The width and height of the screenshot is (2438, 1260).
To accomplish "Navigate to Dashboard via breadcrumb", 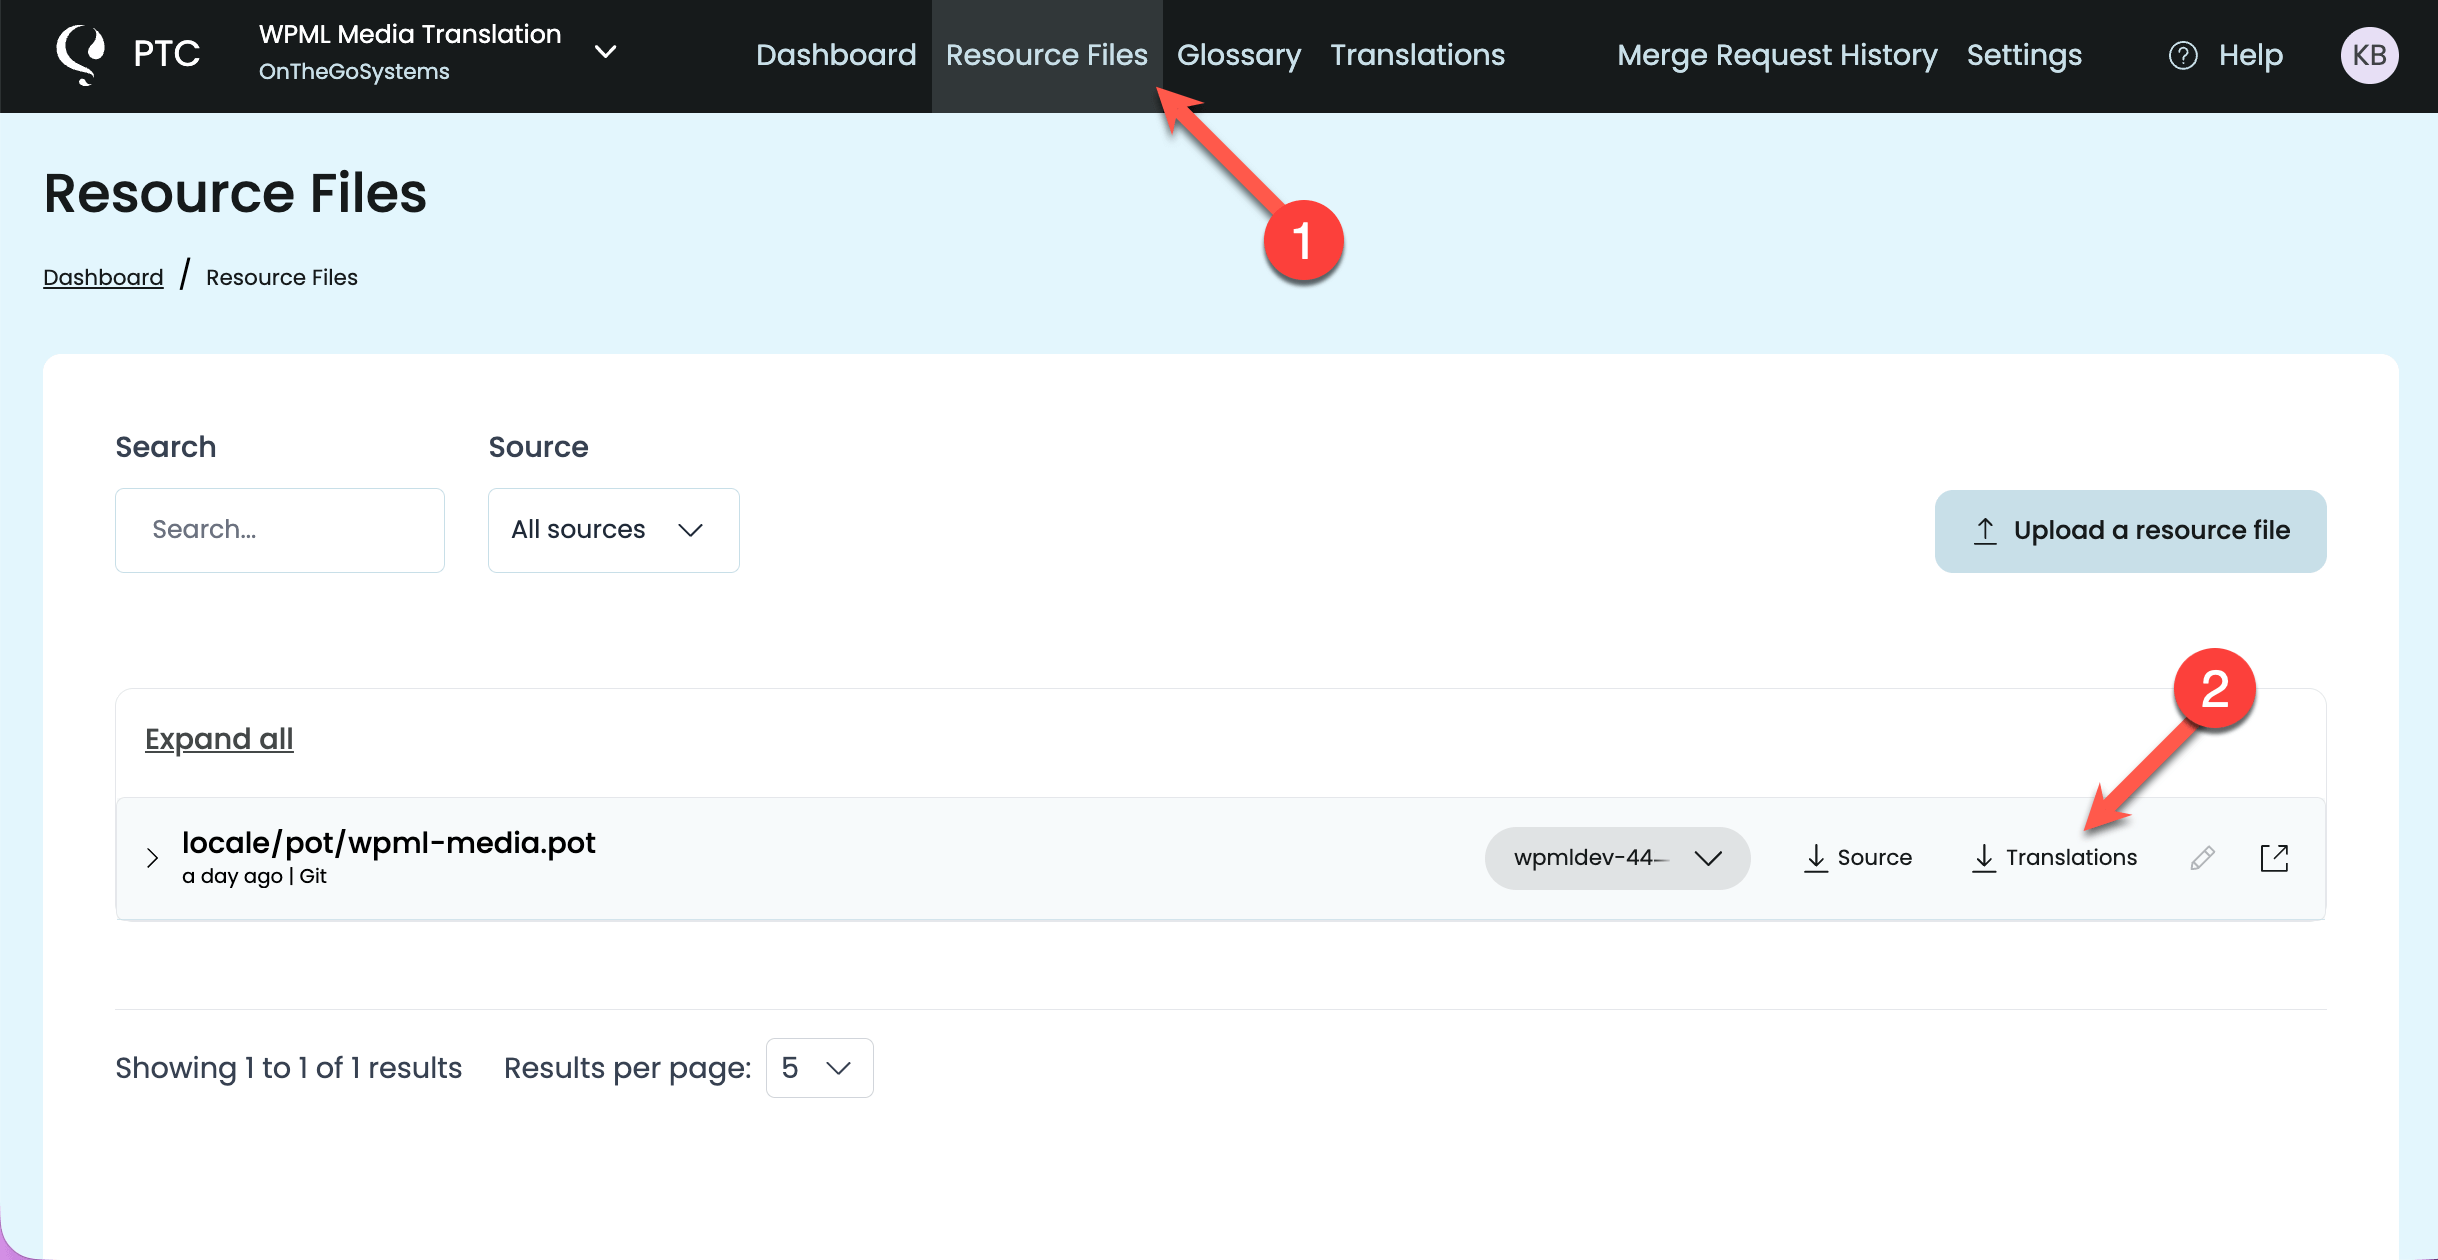I will pyautogui.click(x=103, y=276).
